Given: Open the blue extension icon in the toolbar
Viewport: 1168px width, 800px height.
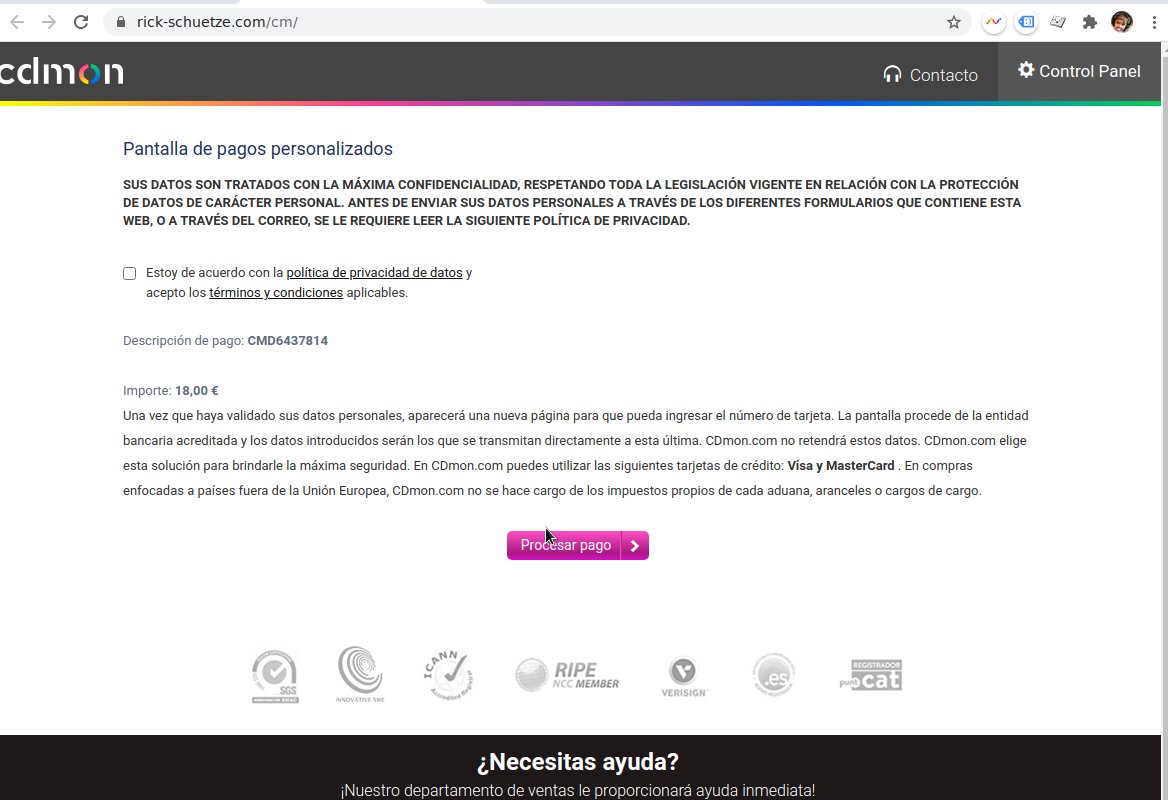Looking at the screenshot, I should click(x=1026, y=22).
